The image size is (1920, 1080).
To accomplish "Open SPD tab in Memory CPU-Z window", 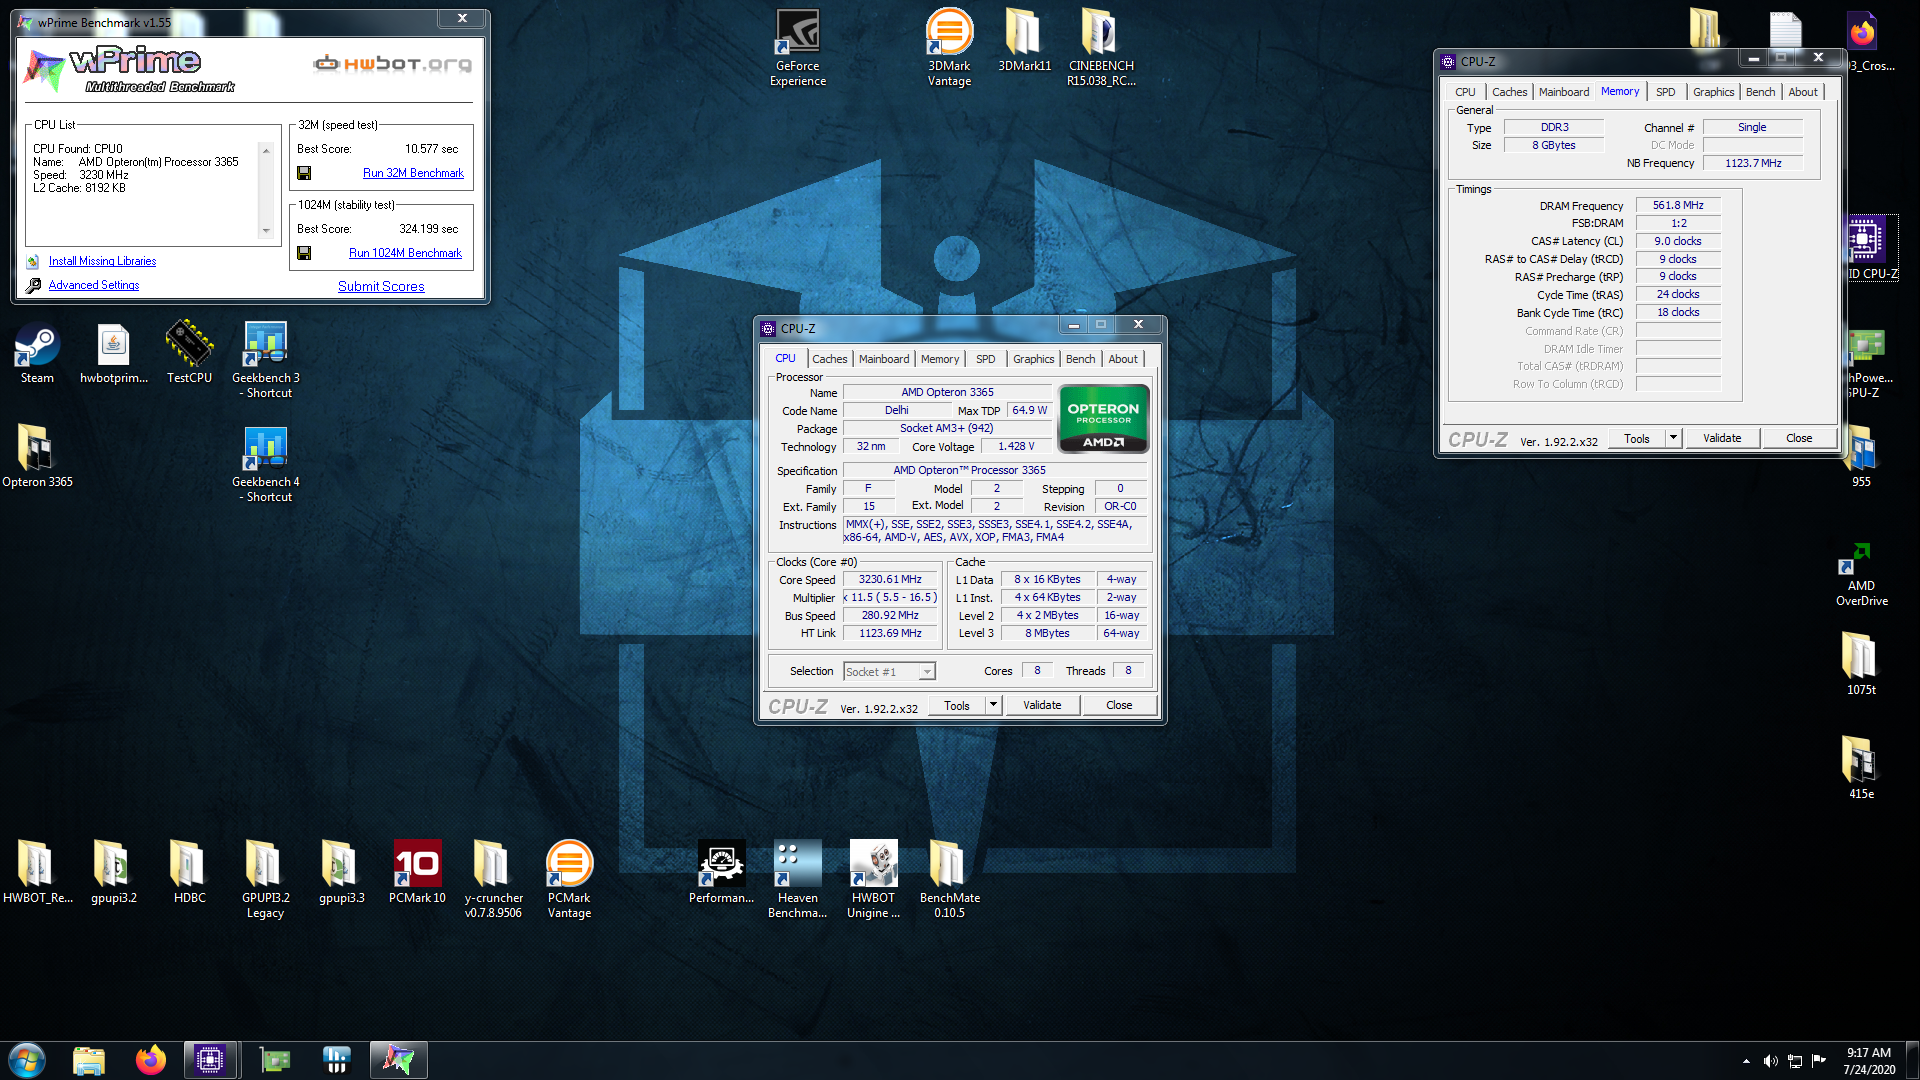I will [x=1666, y=92].
